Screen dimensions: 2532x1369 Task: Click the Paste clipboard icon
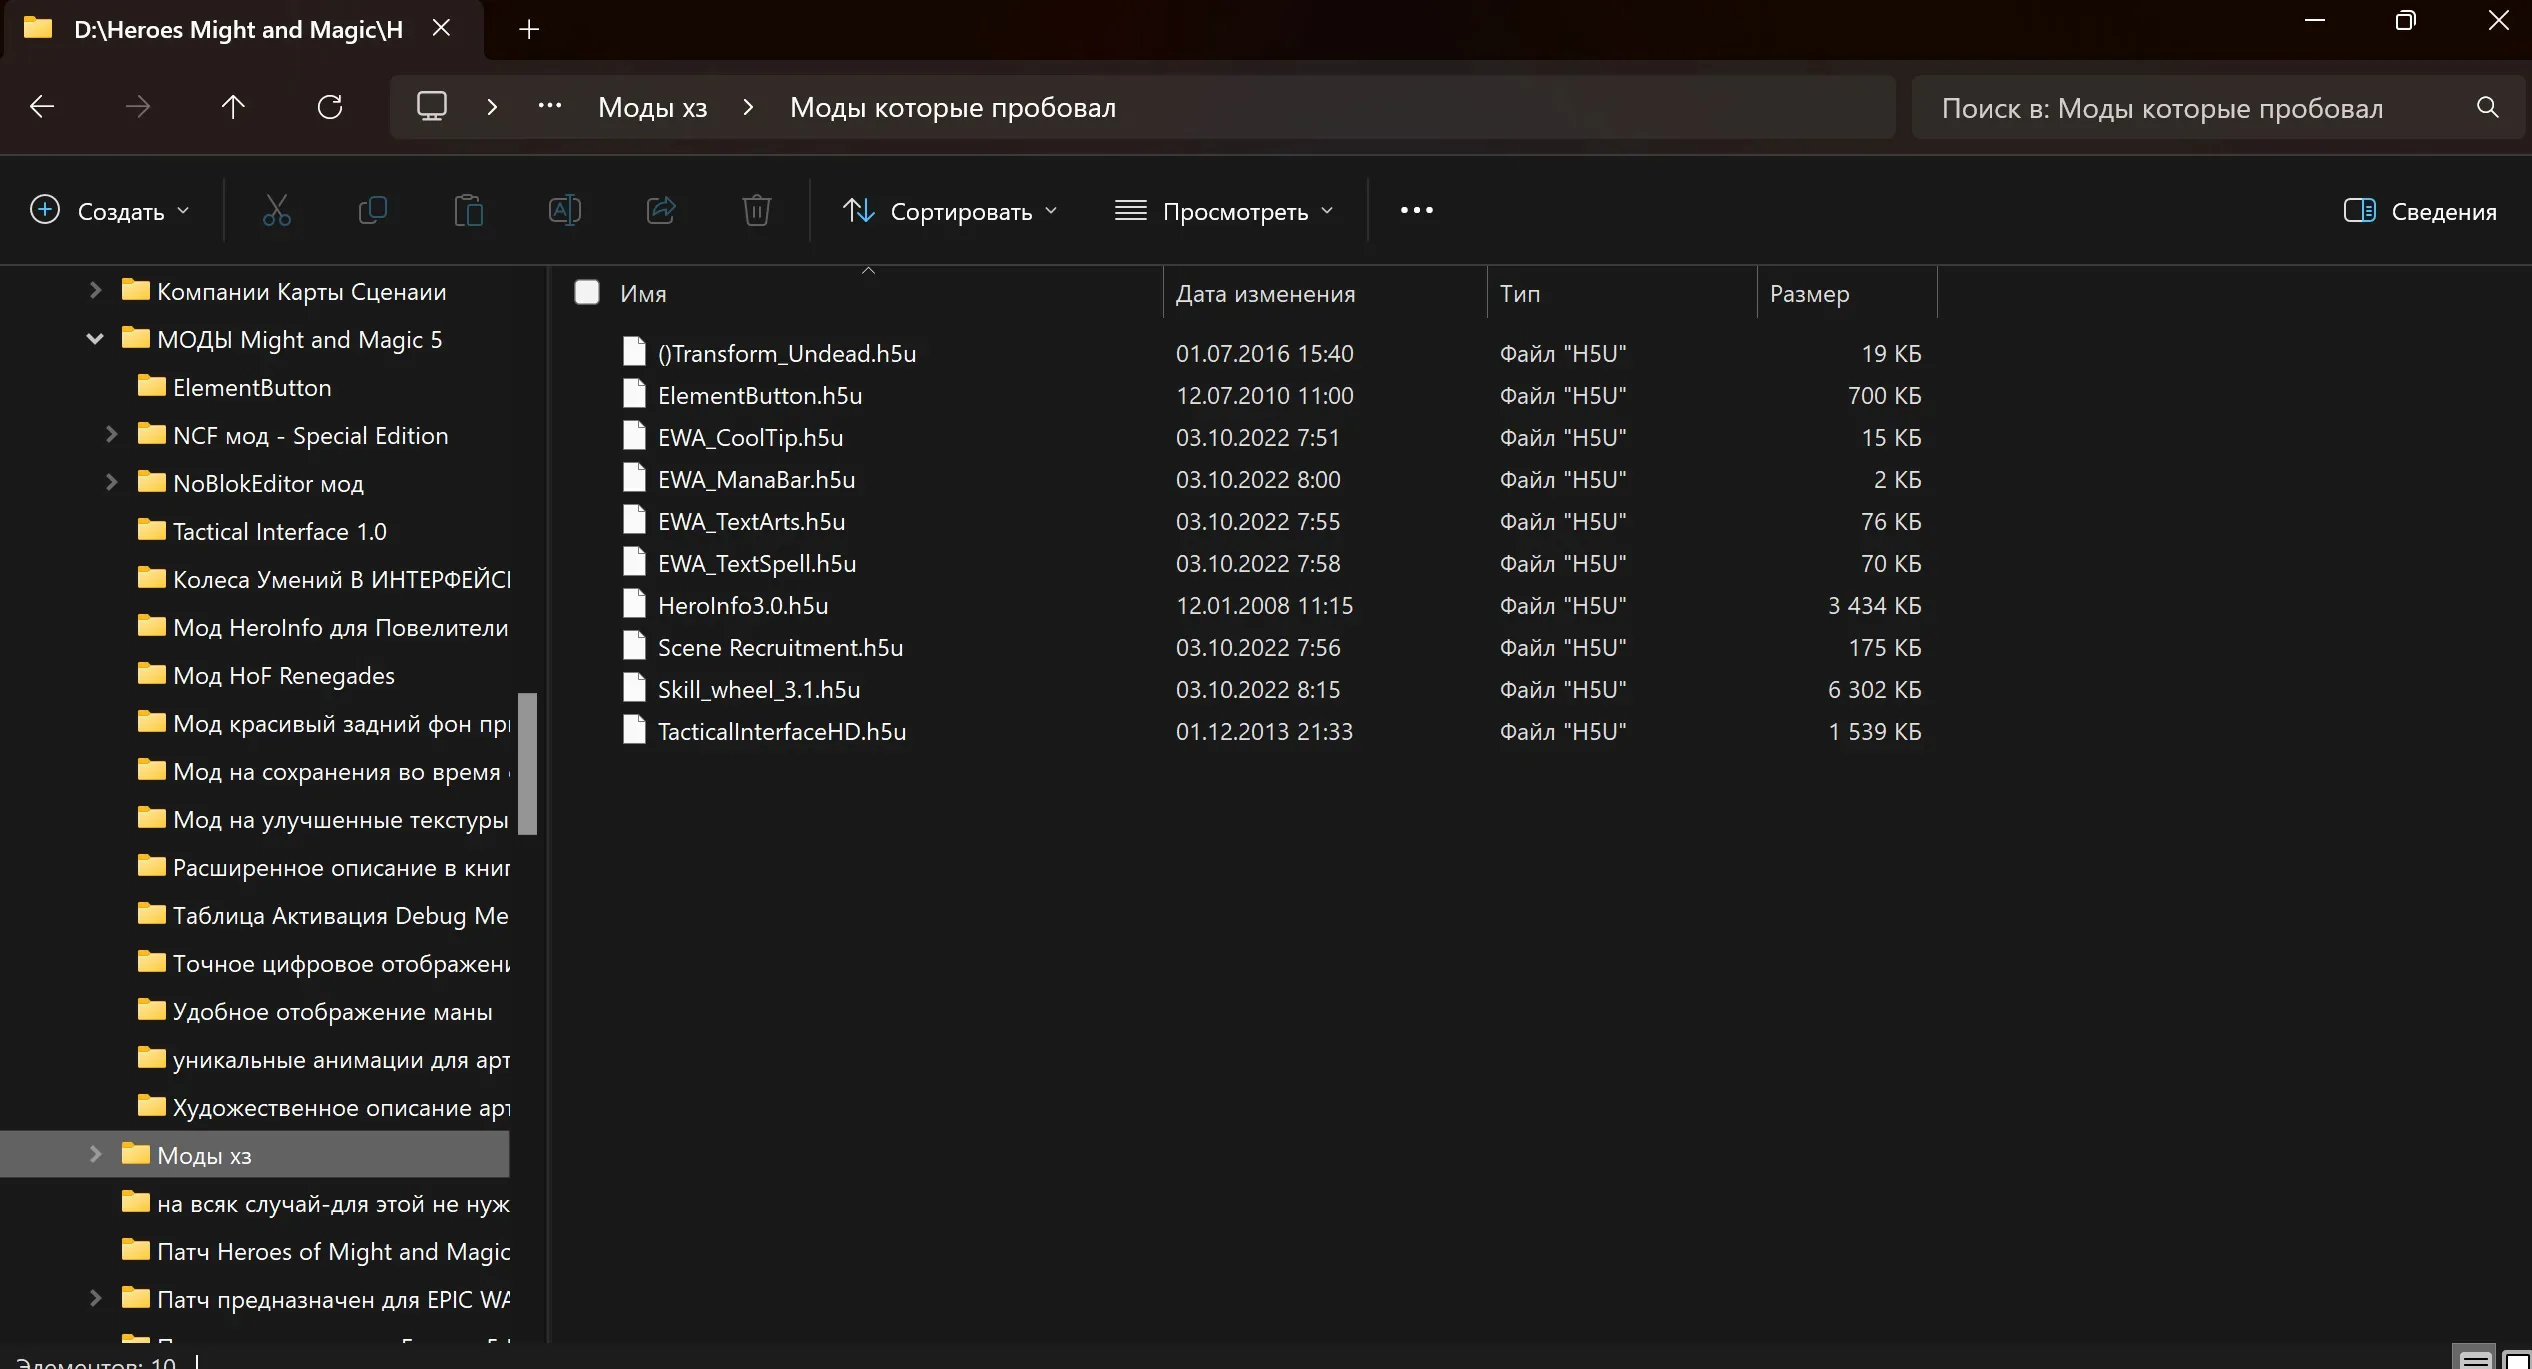tap(469, 210)
